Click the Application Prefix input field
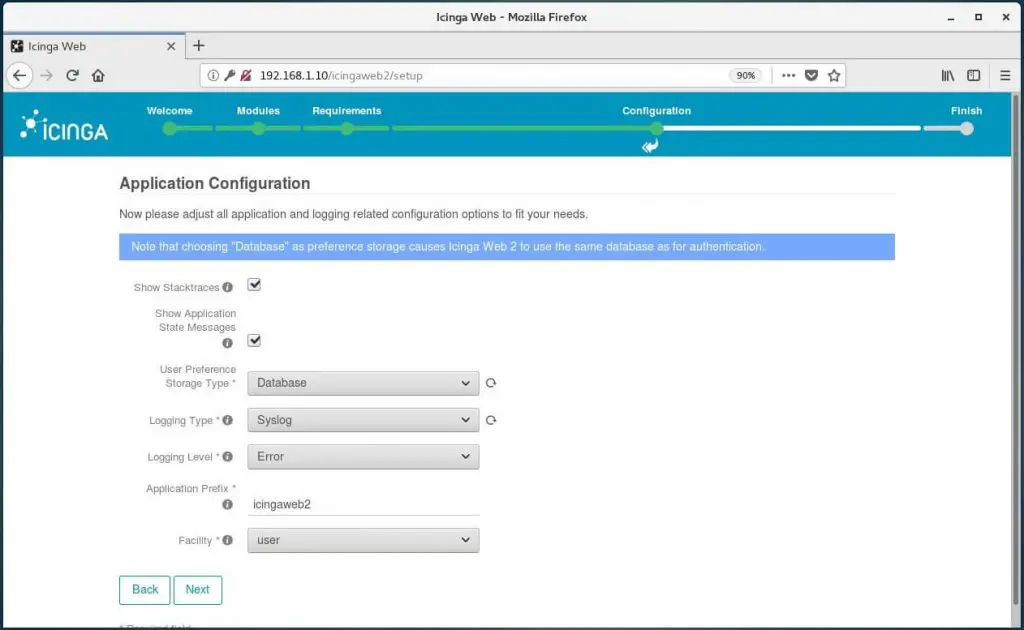This screenshot has width=1024, height=630. [363, 505]
